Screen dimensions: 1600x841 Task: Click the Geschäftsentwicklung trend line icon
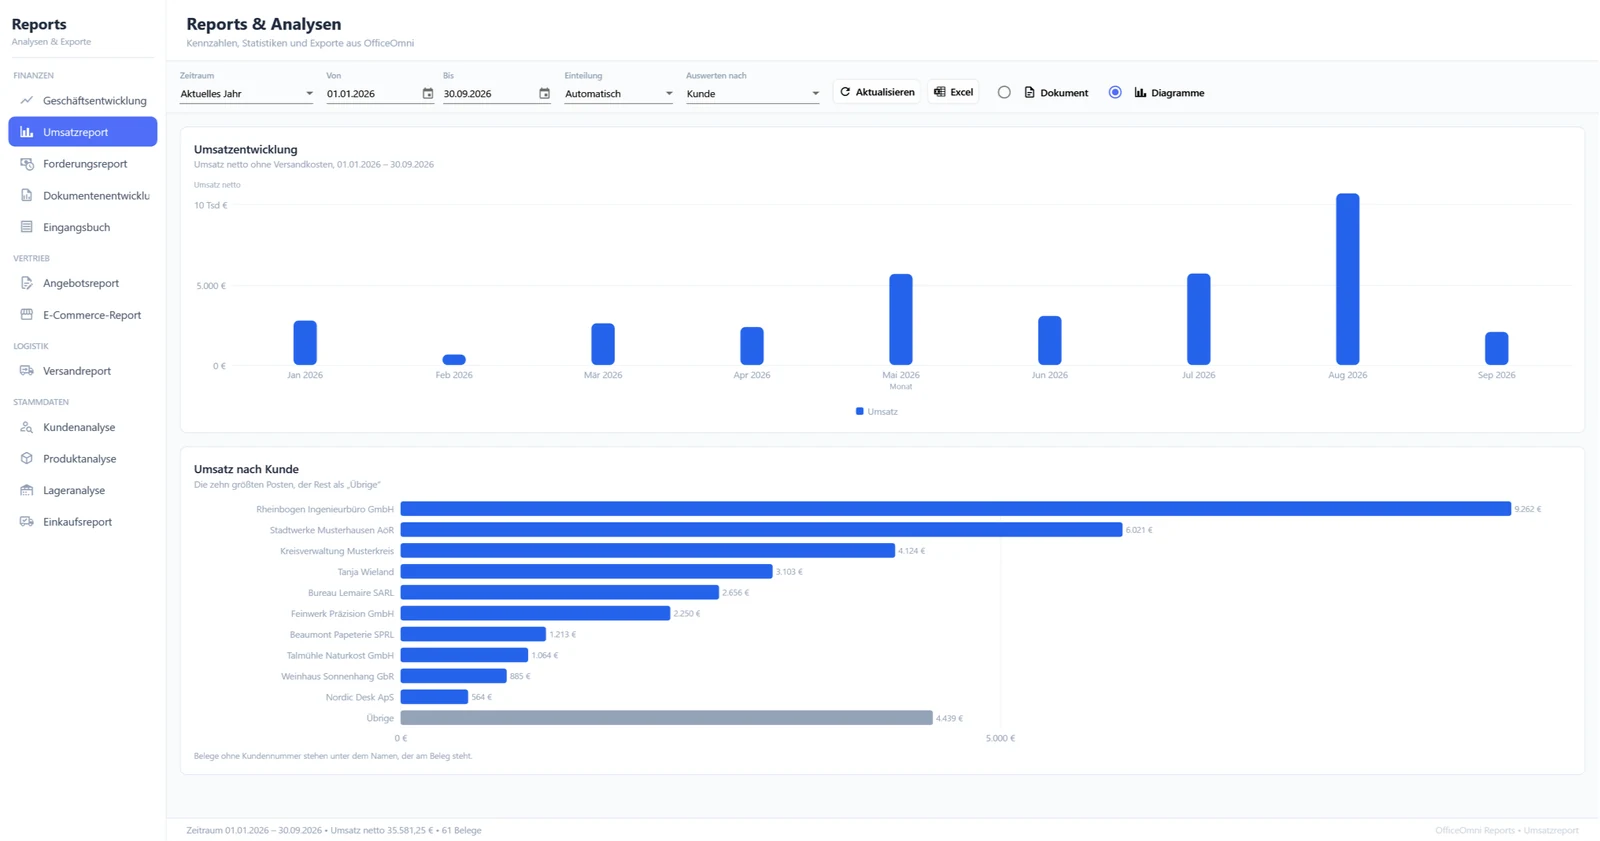(x=27, y=100)
